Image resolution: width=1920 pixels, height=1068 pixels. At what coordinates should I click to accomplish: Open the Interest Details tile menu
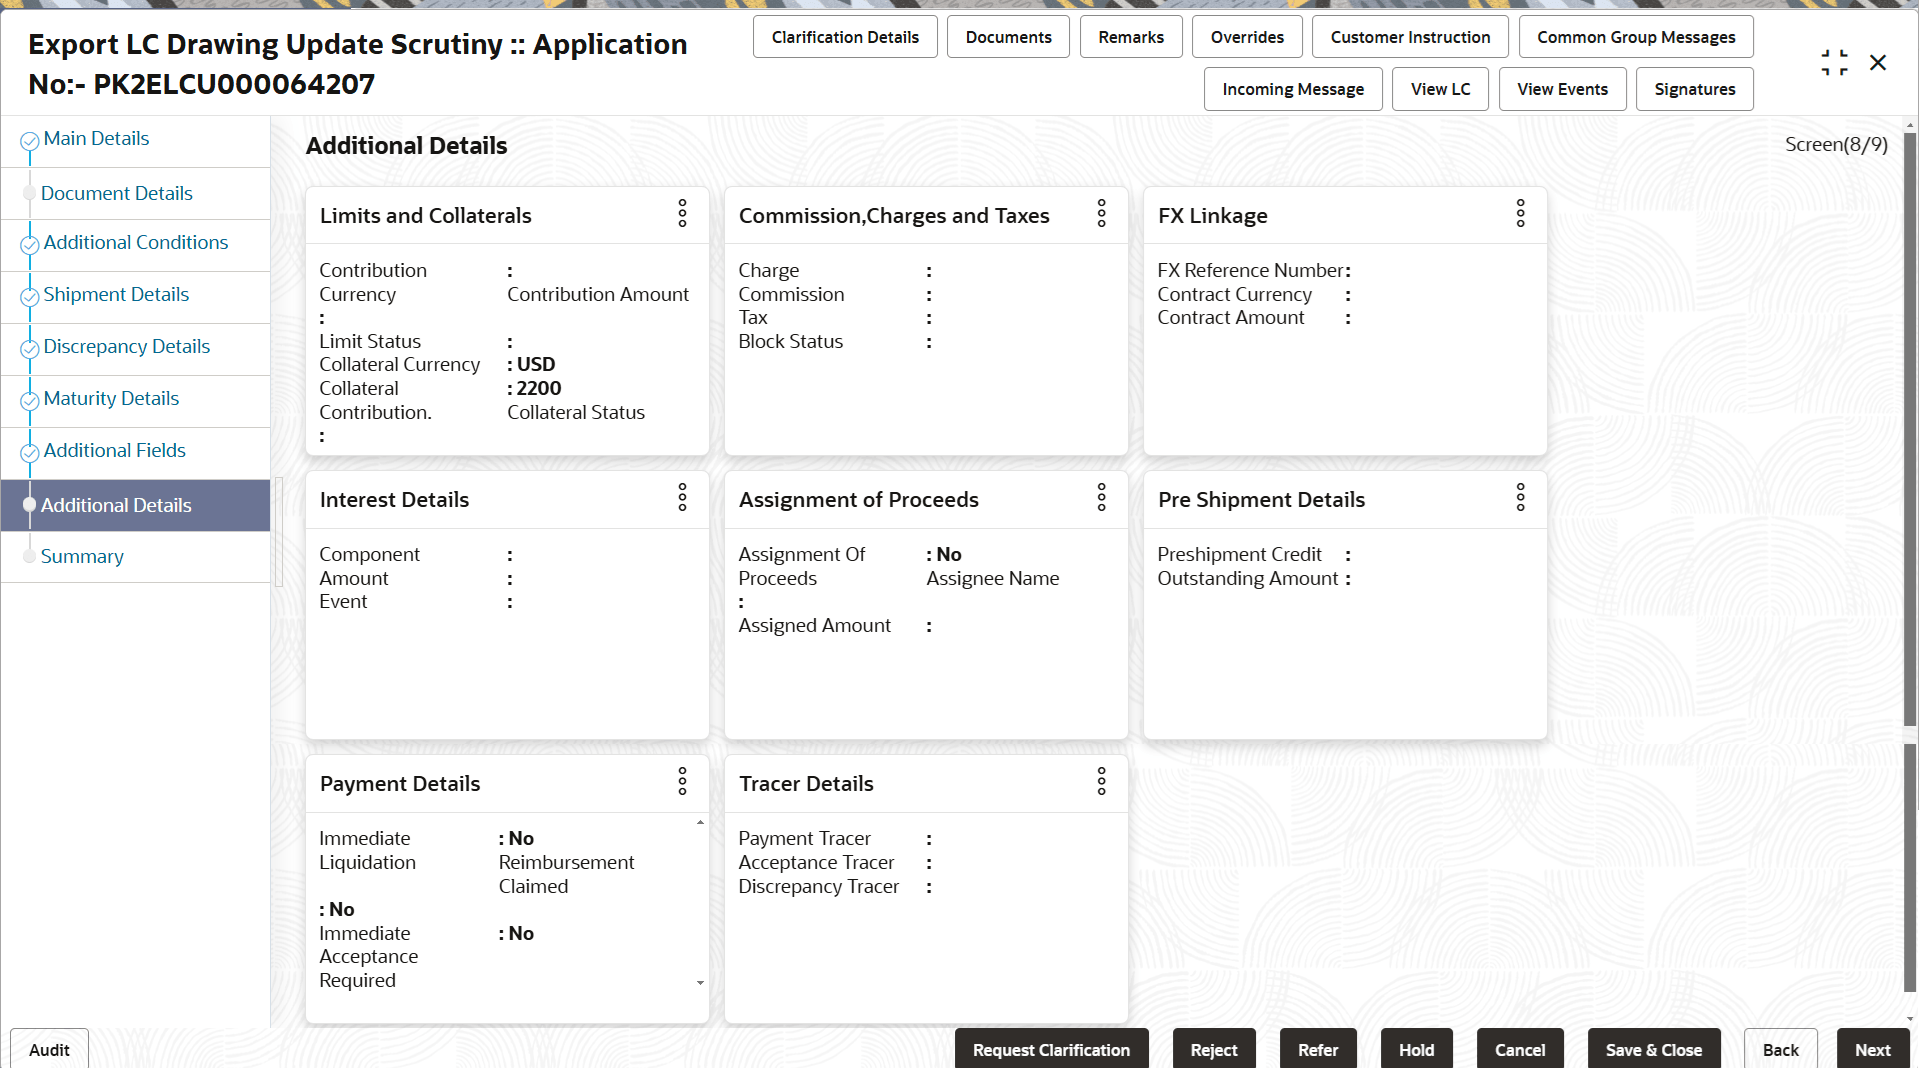point(682,498)
